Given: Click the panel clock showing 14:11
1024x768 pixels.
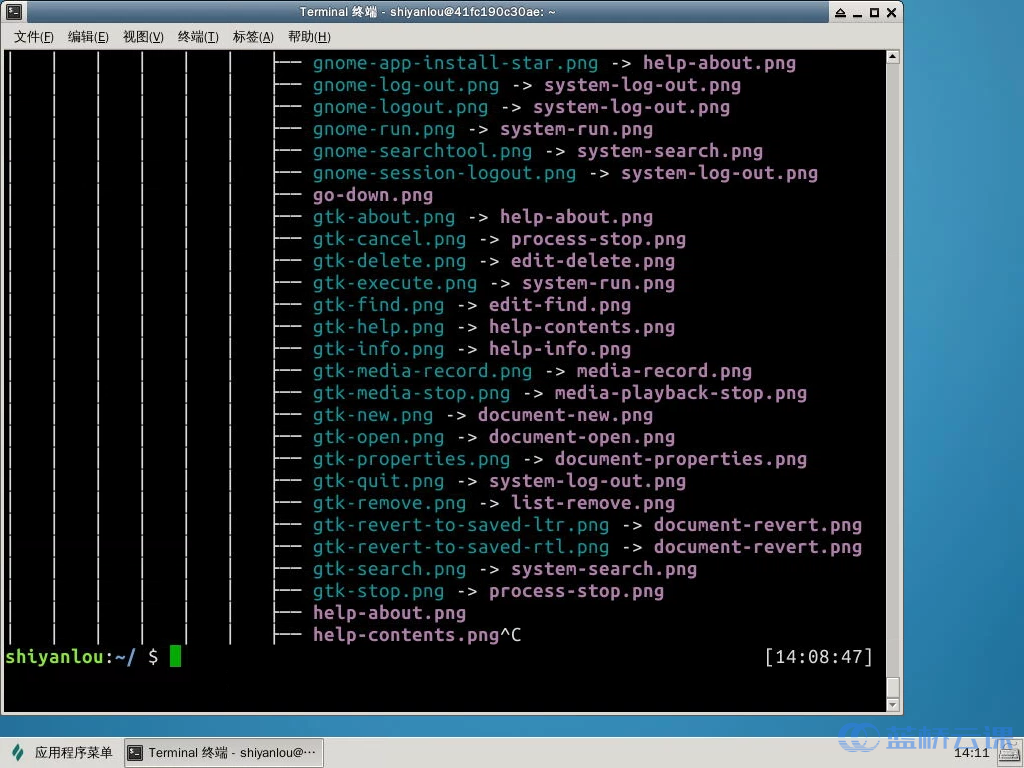Looking at the screenshot, I should [971, 753].
